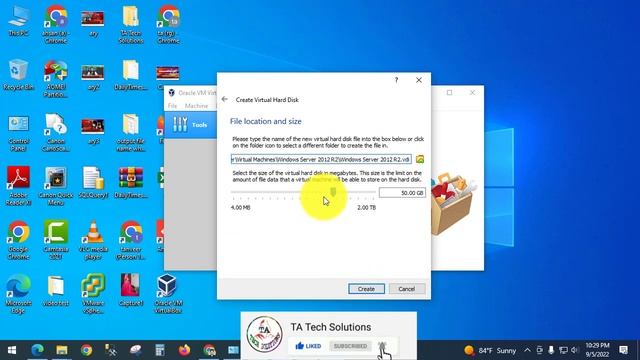The height and width of the screenshot is (360, 640).
Task: Go back using the dialog's back arrow
Action: pos(225,99)
